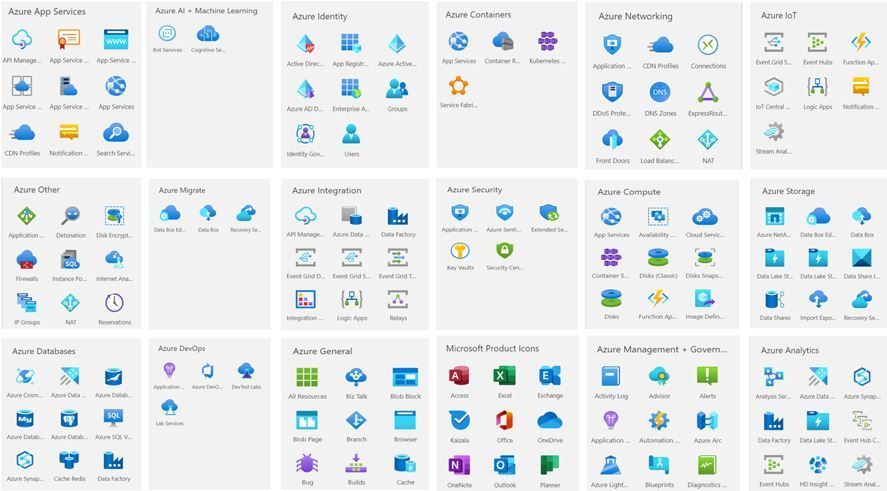The image size is (887, 491).
Task: Click the "Azure Networking" panel heading
Action: coord(635,16)
